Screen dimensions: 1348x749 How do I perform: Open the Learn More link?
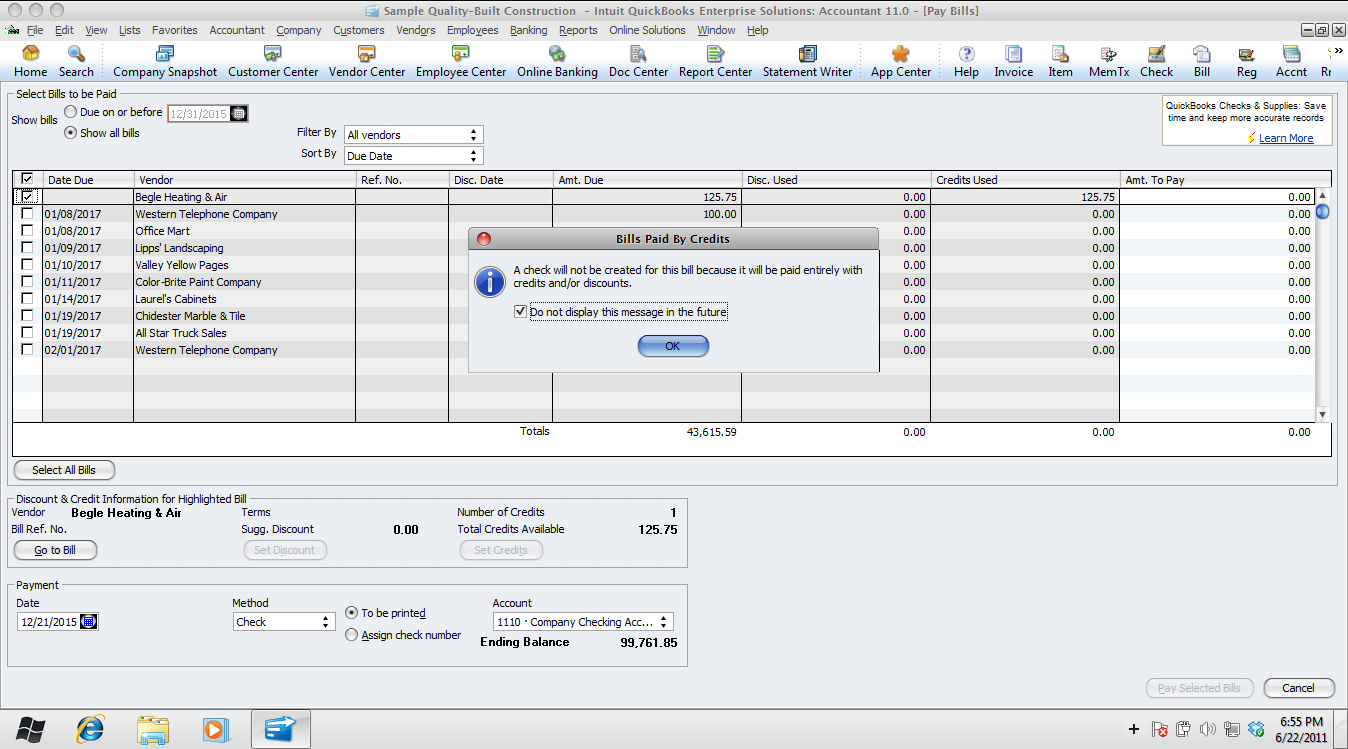(x=1286, y=138)
